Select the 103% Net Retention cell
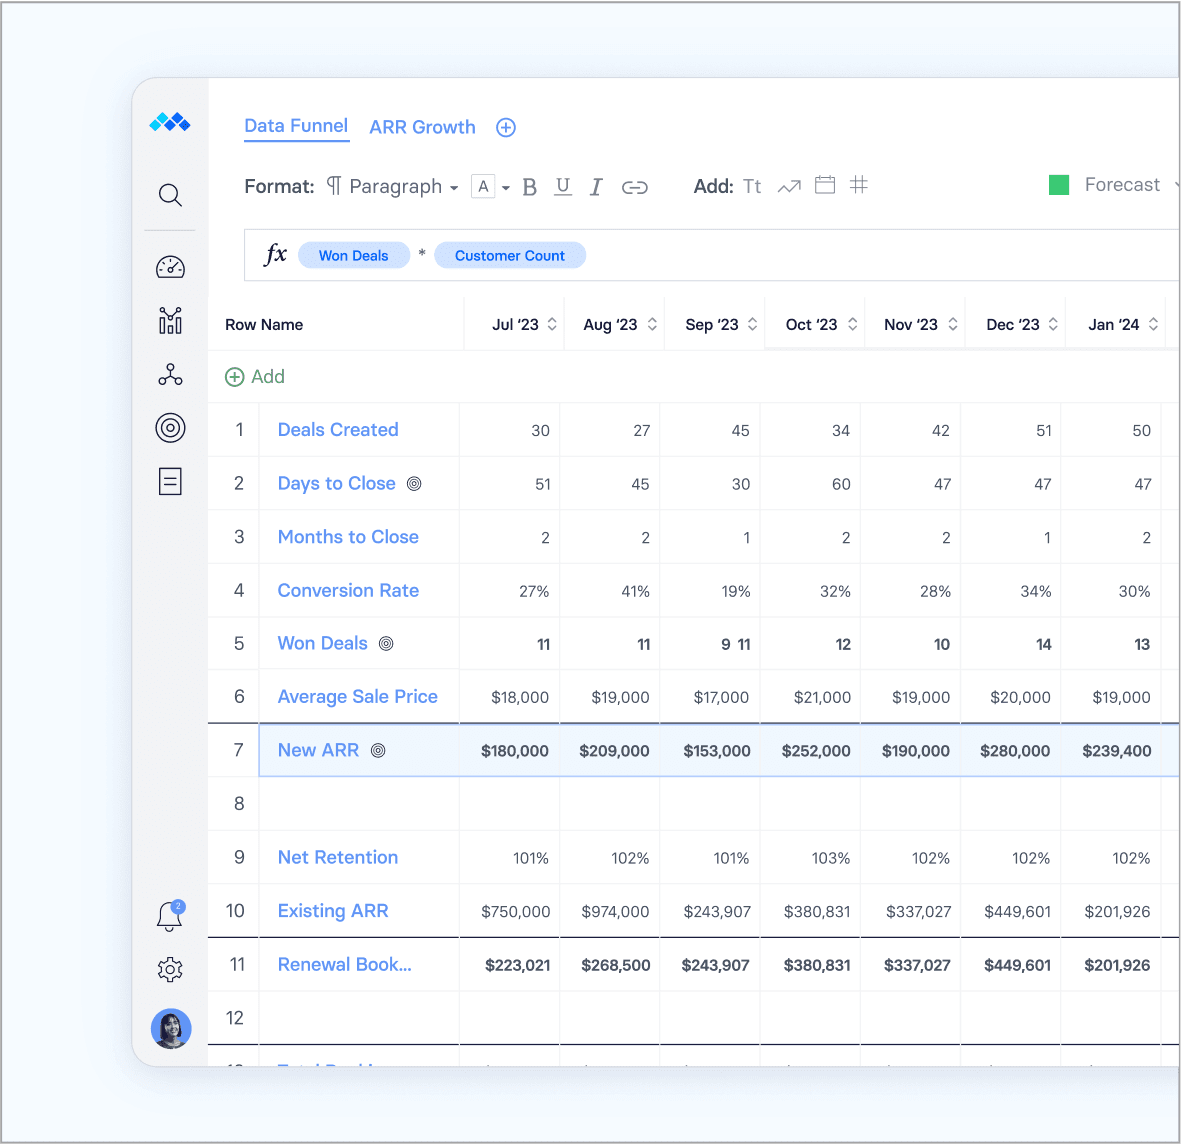 click(x=810, y=857)
